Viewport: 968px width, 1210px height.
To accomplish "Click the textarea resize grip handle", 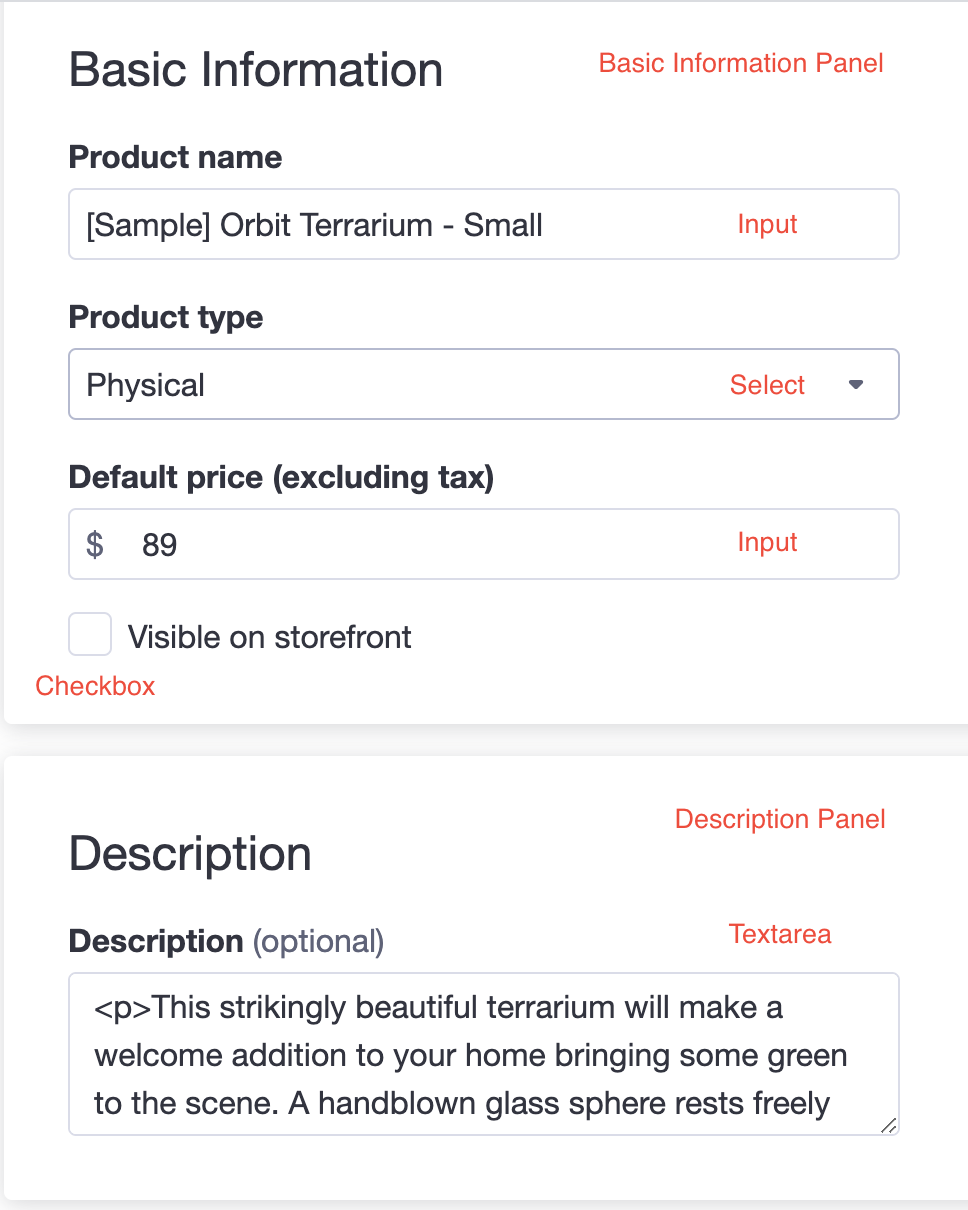I will pyautogui.click(x=888, y=1126).
